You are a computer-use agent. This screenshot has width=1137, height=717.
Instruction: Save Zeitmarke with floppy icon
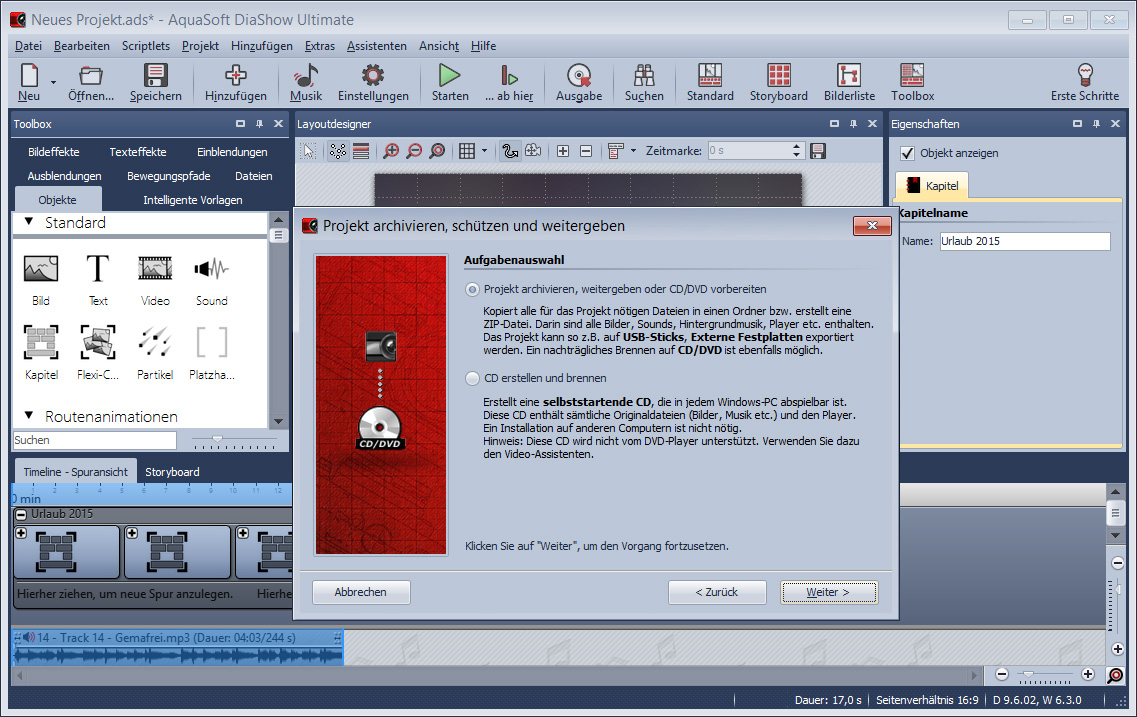818,151
